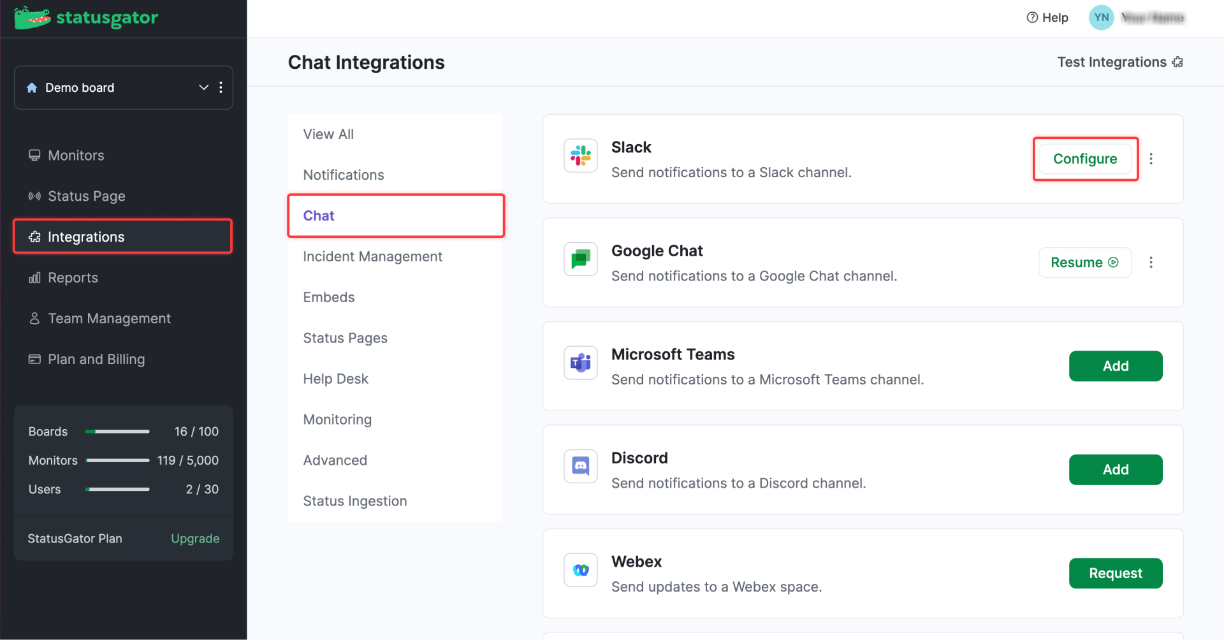Click the Webex integration title

(x=637, y=562)
